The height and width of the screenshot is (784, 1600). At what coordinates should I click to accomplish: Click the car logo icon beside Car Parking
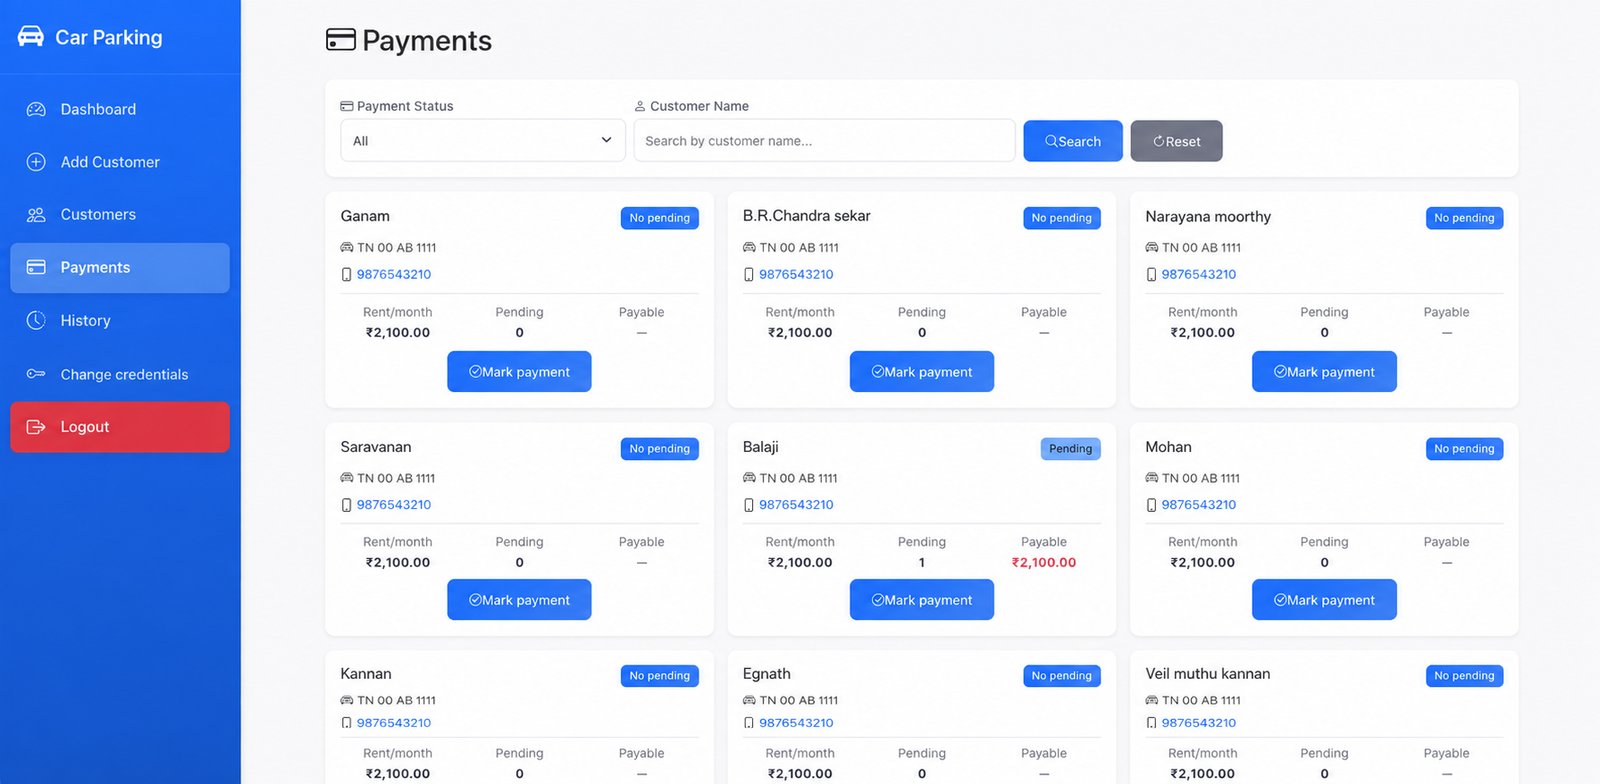point(31,37)
